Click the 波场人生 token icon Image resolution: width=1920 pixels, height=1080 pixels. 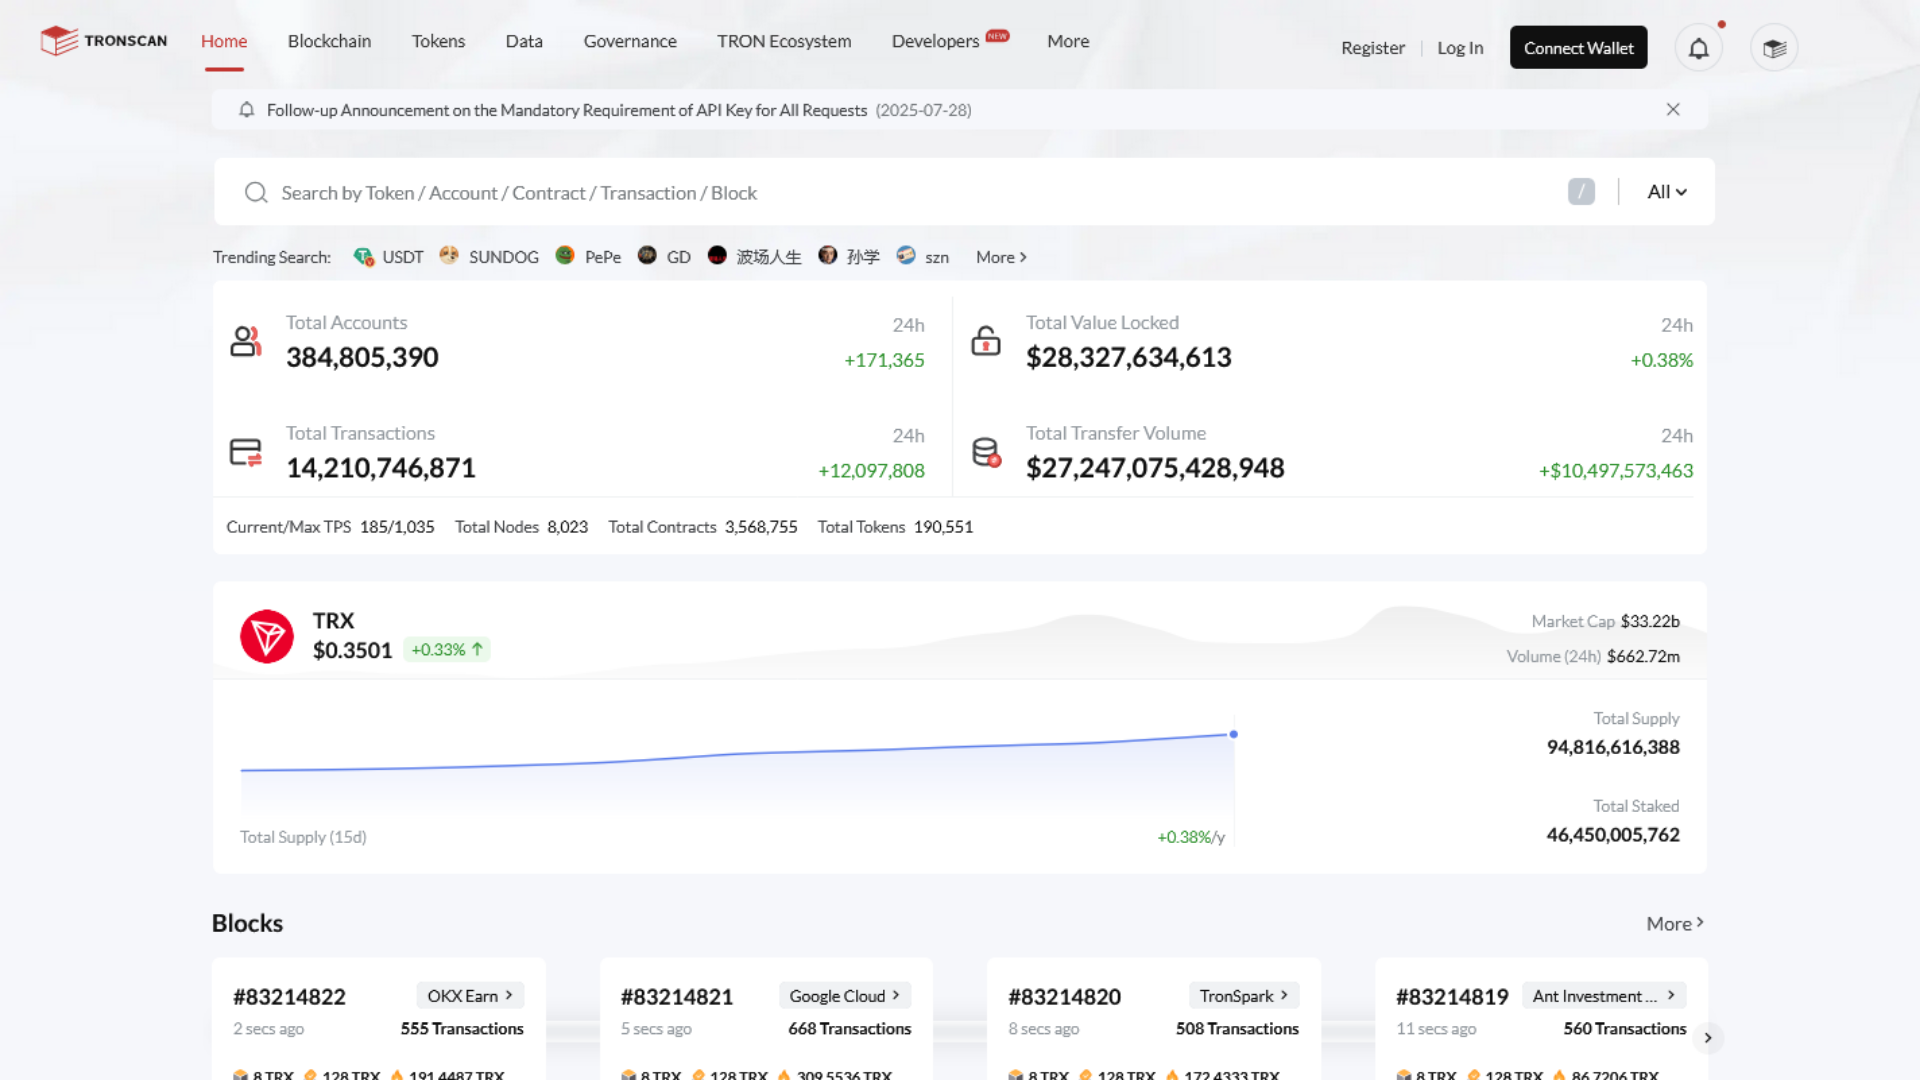pos(717,256)
